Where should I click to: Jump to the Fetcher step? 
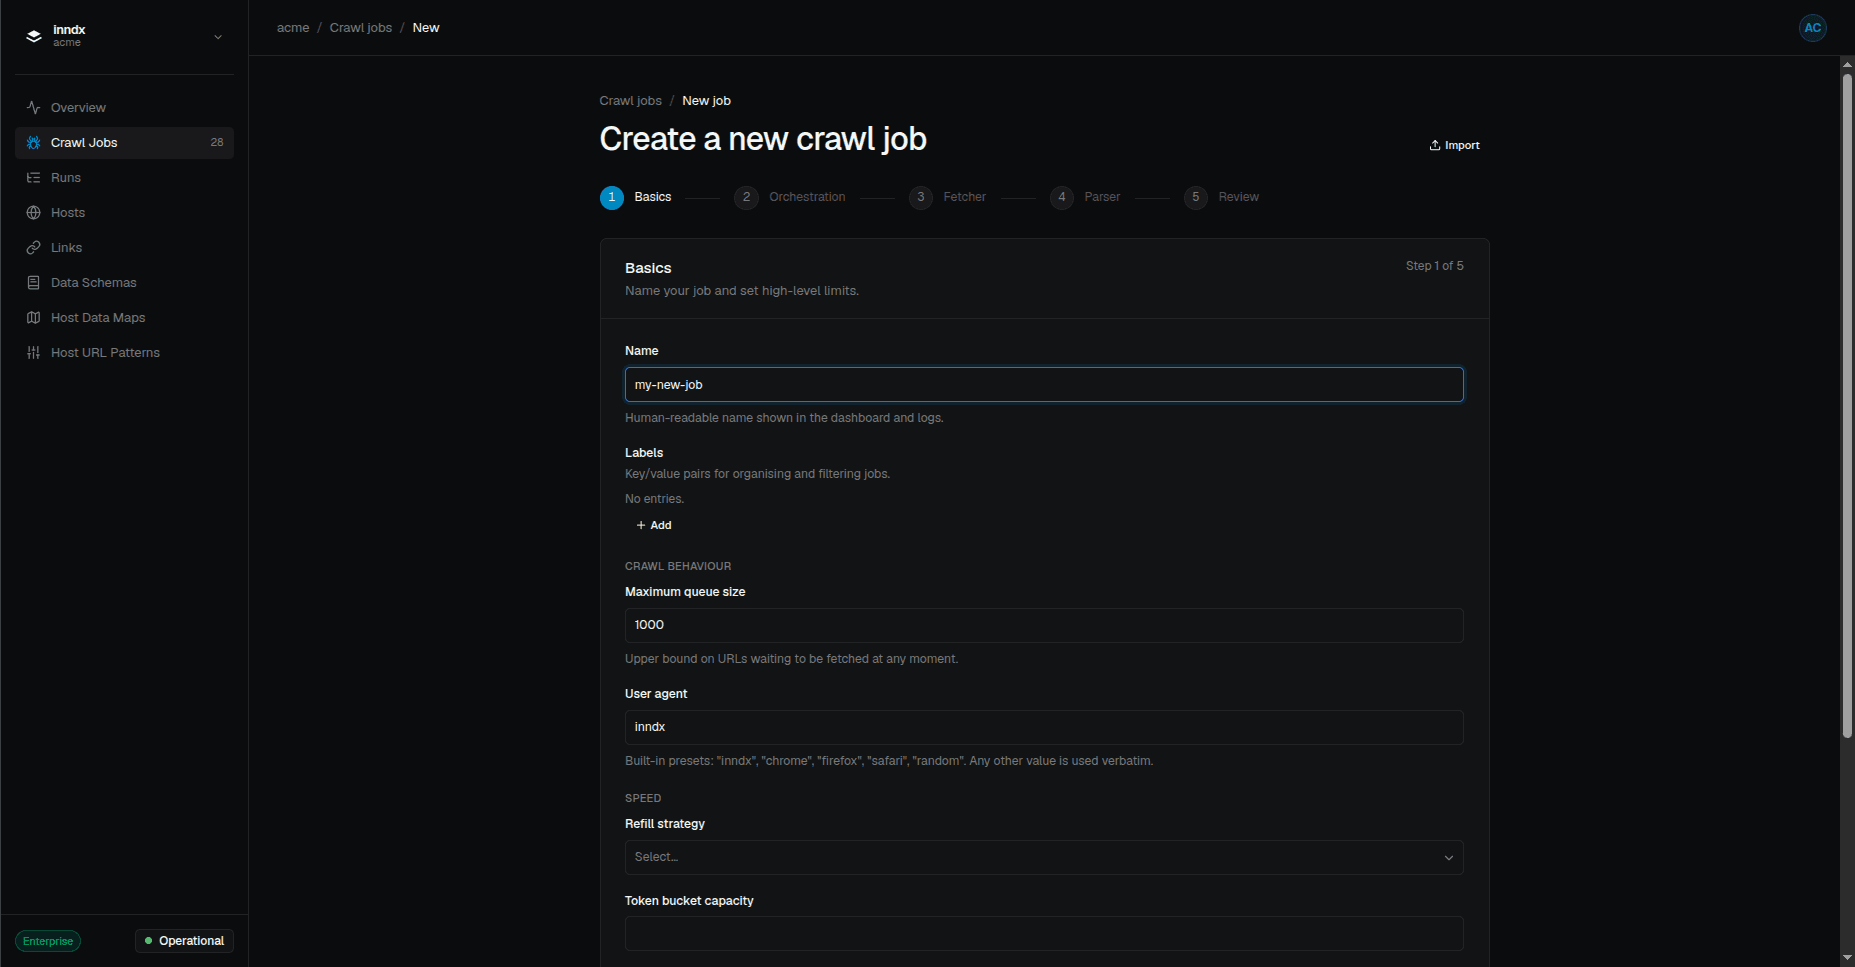[x=947, y=198]
